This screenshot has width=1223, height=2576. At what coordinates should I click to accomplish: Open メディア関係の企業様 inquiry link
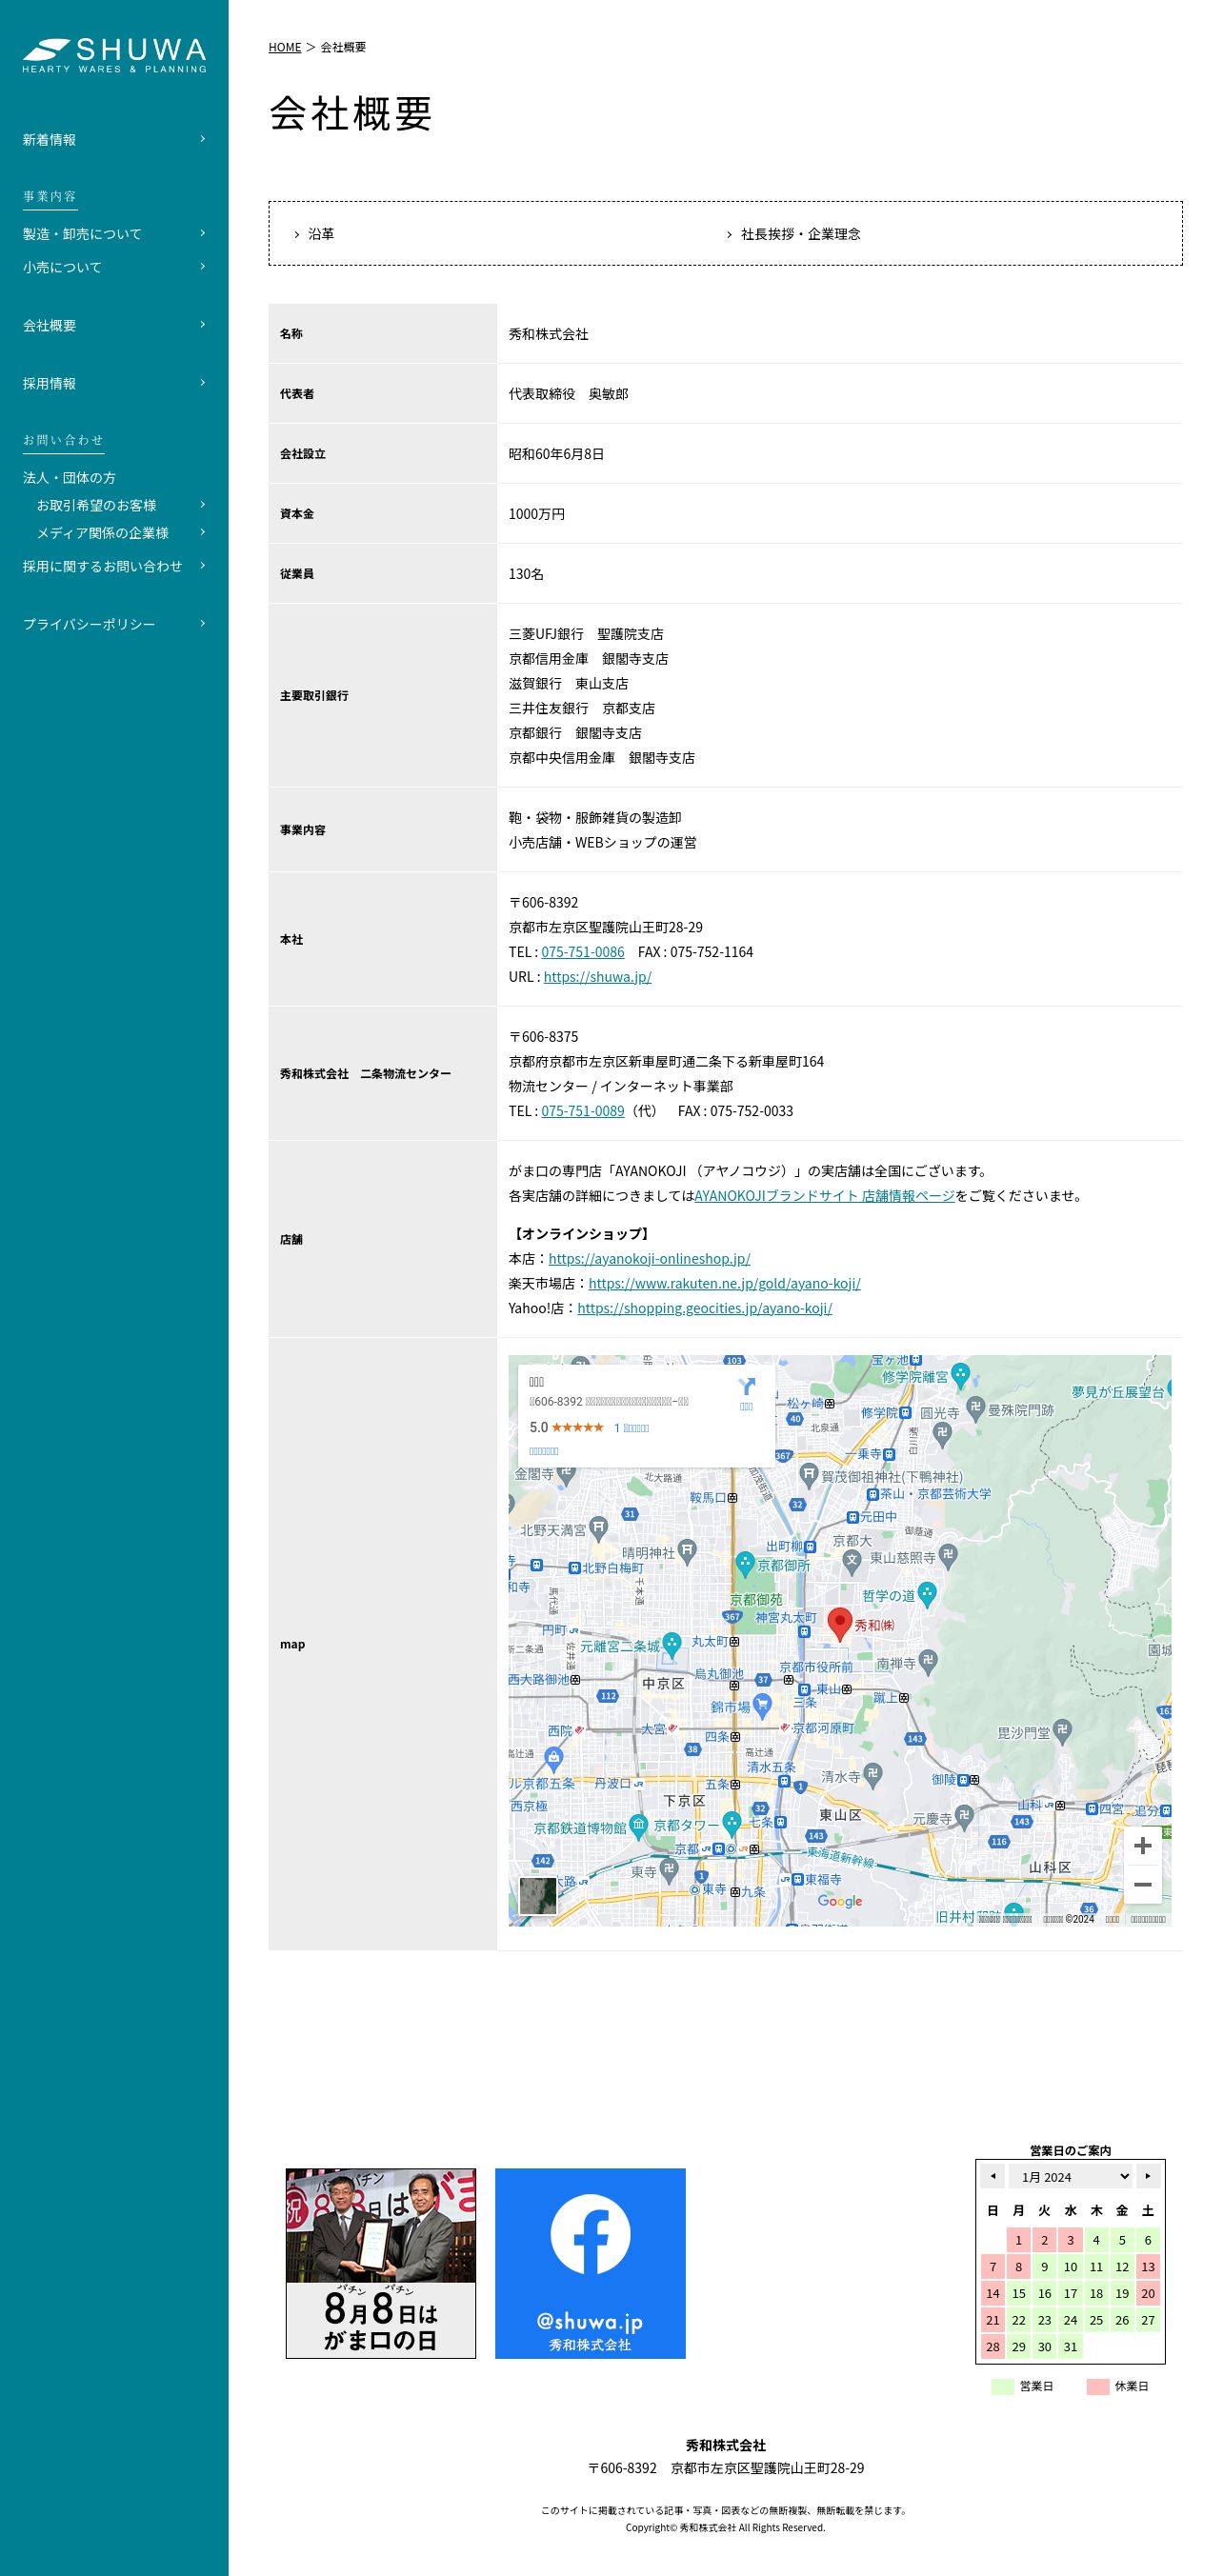(x=121, y=533)
